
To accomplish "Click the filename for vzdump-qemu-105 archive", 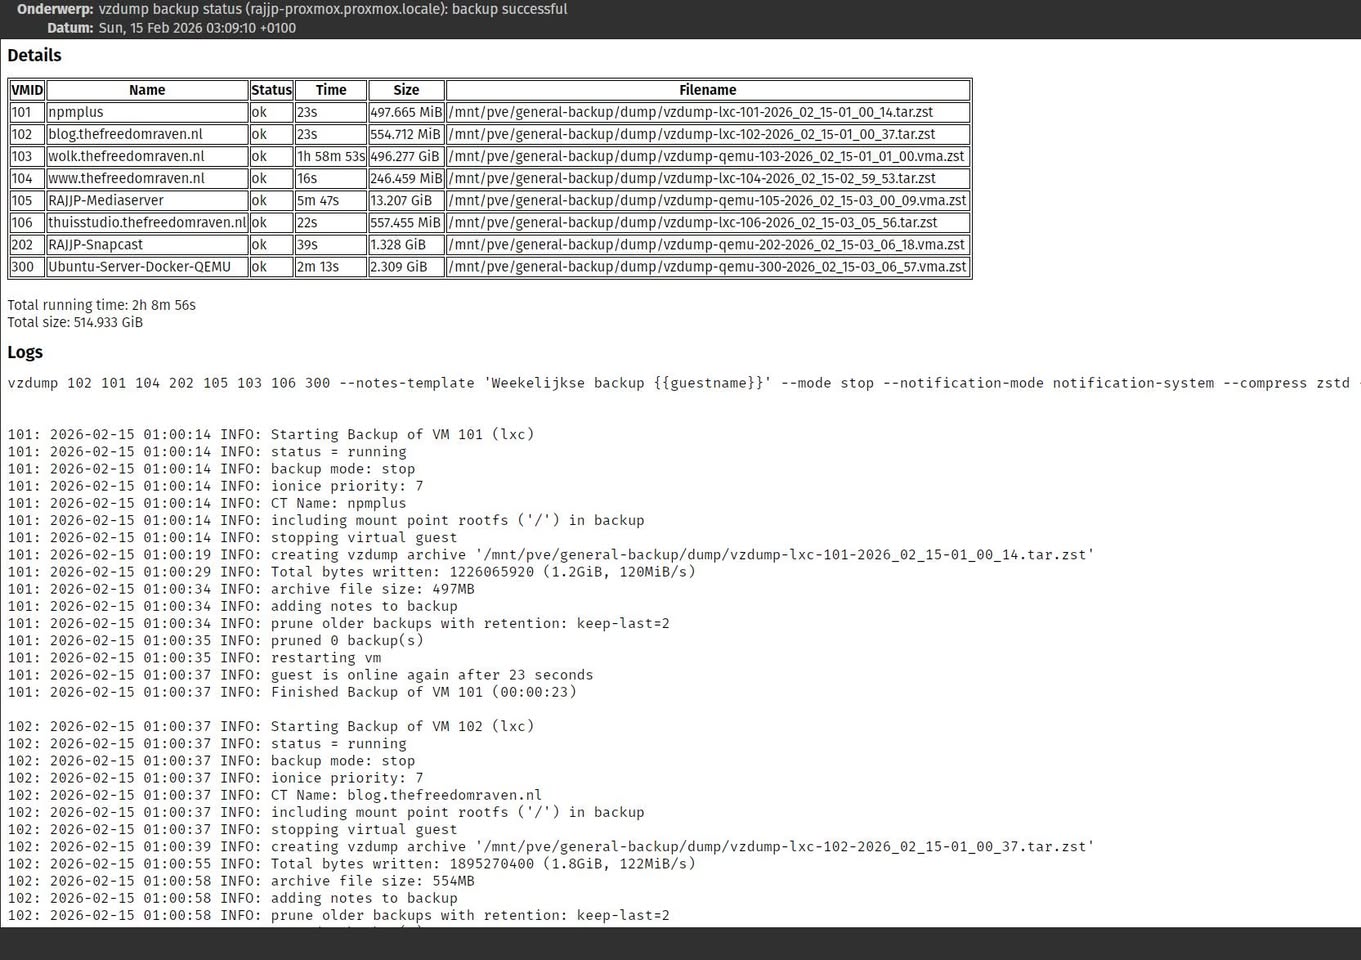I will pos(708,200).
